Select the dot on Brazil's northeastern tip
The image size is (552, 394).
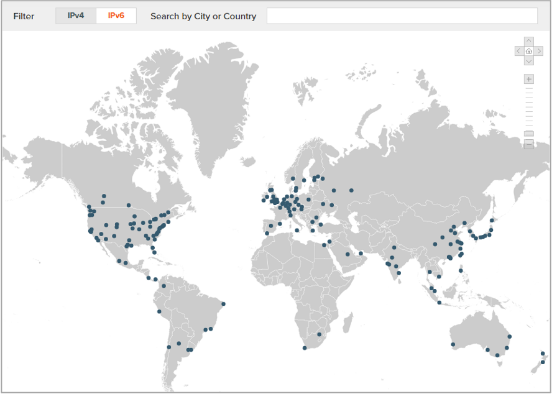click(x=223, y=304)
